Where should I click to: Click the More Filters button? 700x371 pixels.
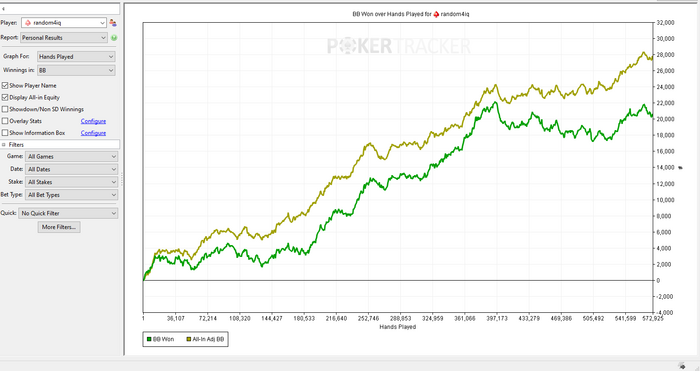tap(59, 227)
